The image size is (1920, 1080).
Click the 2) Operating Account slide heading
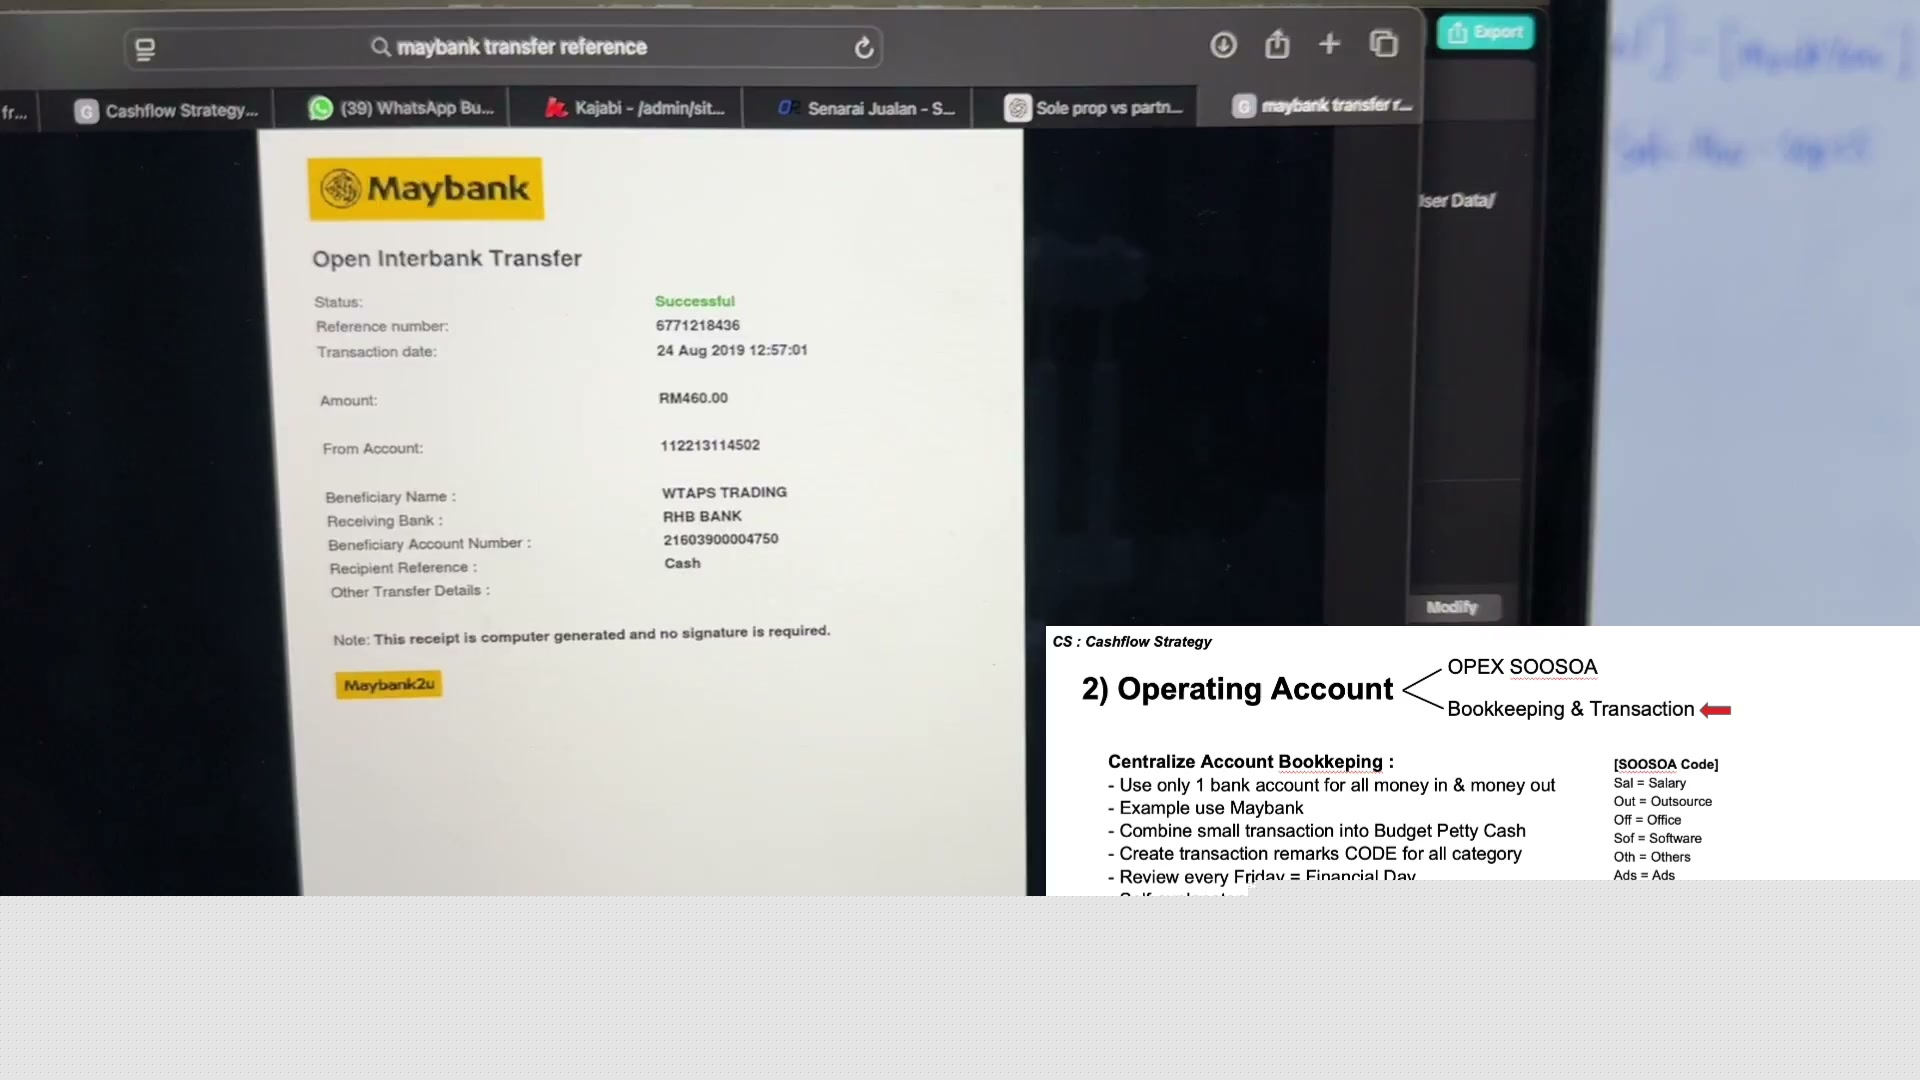point(1237,689)
